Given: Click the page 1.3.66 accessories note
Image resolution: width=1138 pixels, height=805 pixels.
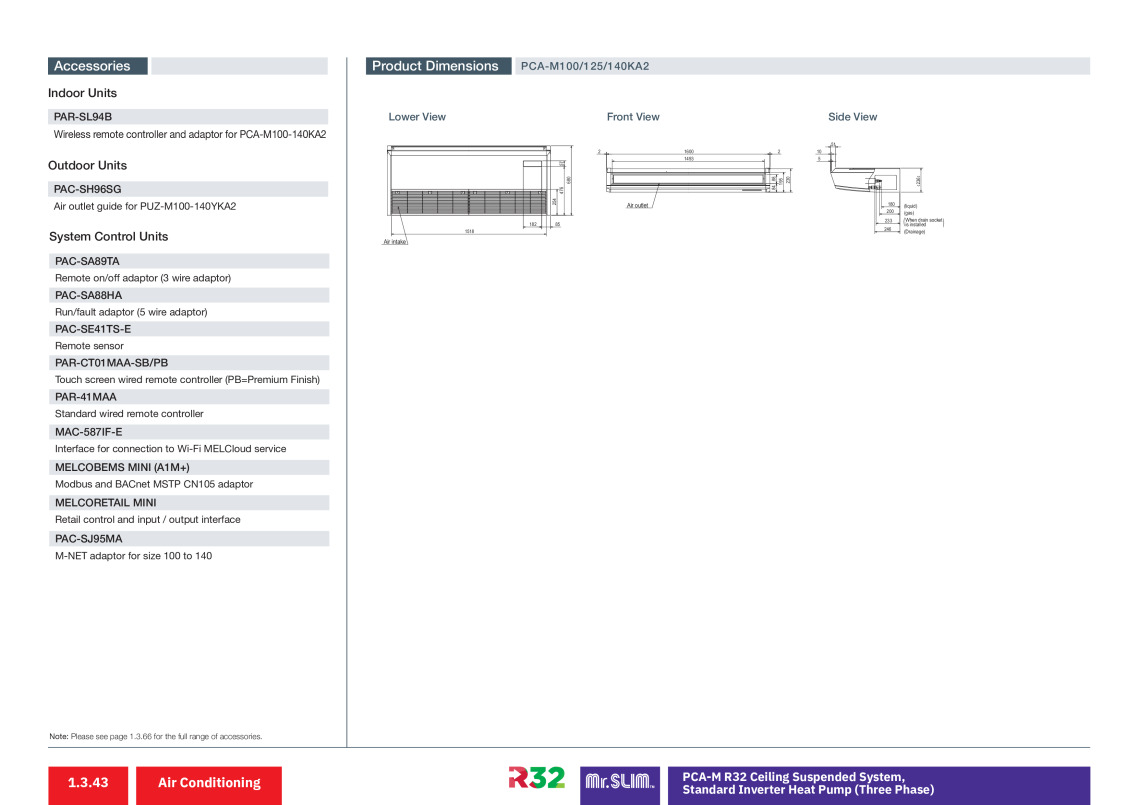Looking at the screenshot, I should [156, 736].
